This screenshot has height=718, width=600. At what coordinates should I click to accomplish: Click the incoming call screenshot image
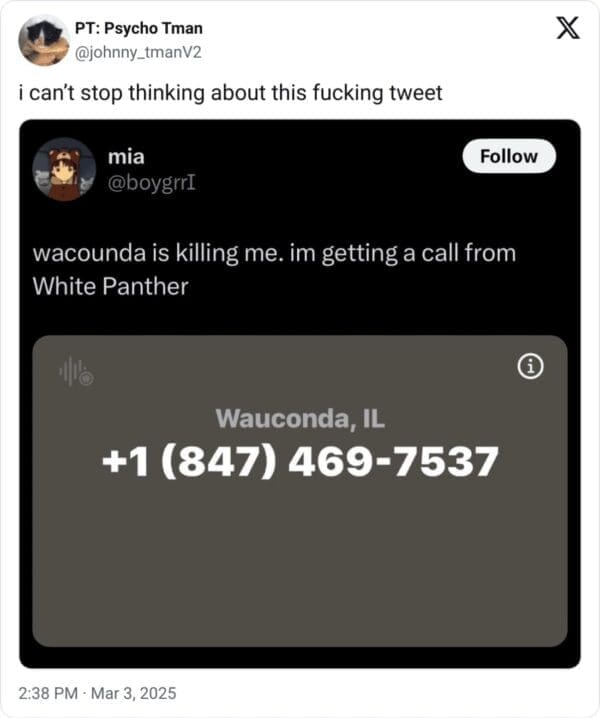click(x=300, y=491)
